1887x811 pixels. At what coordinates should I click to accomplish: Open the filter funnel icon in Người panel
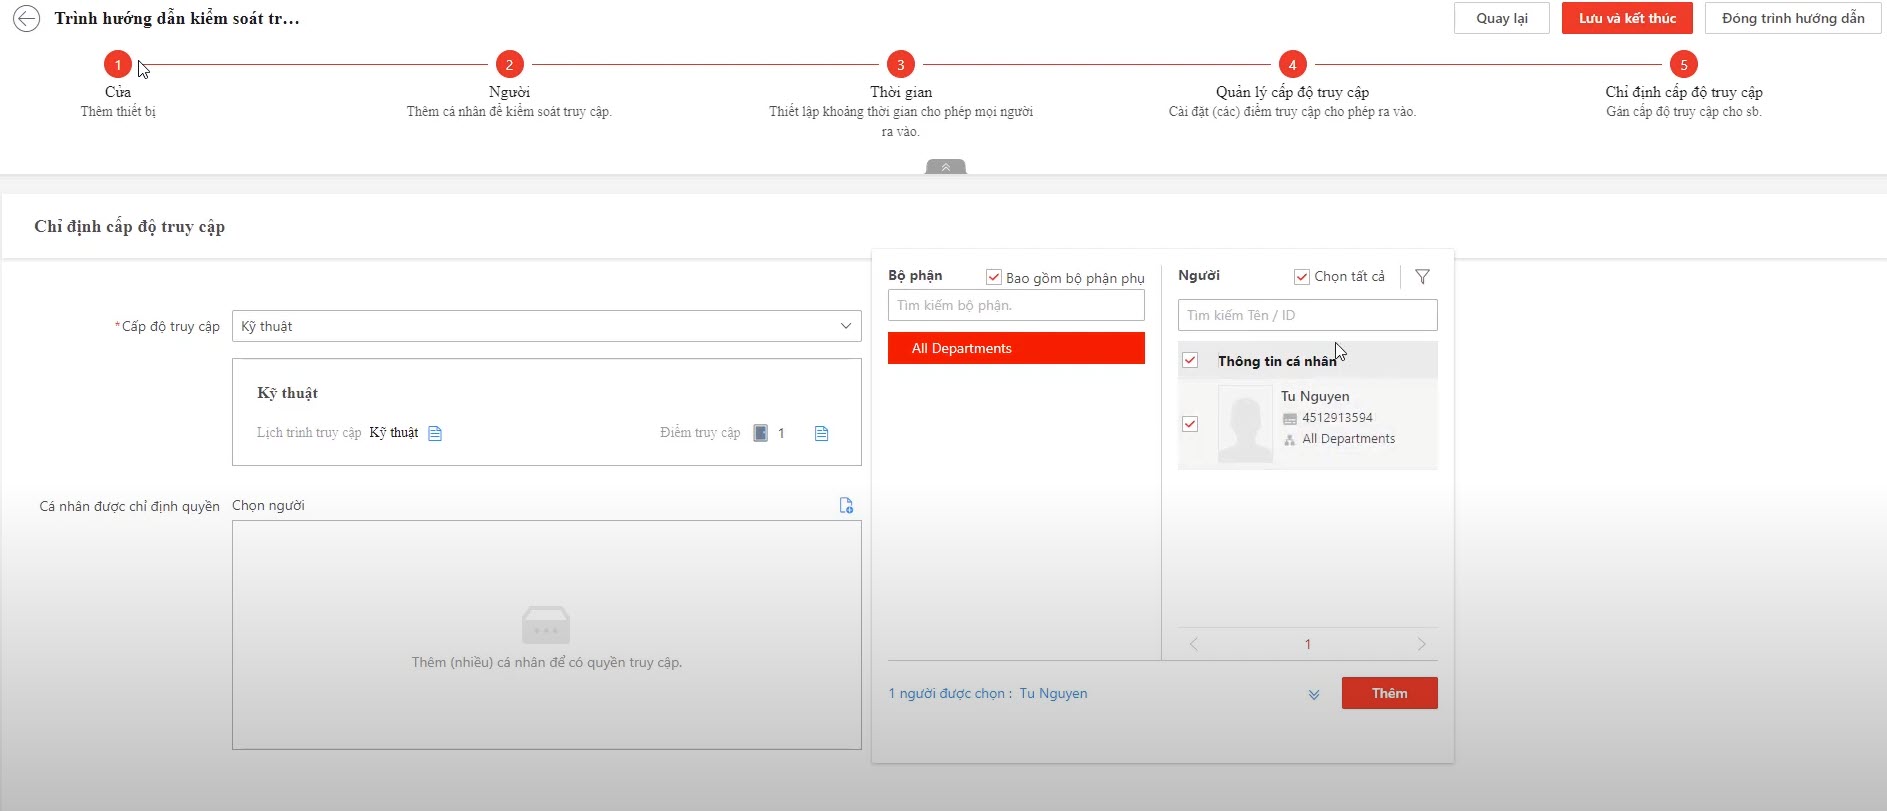[x=1422, y=277]
